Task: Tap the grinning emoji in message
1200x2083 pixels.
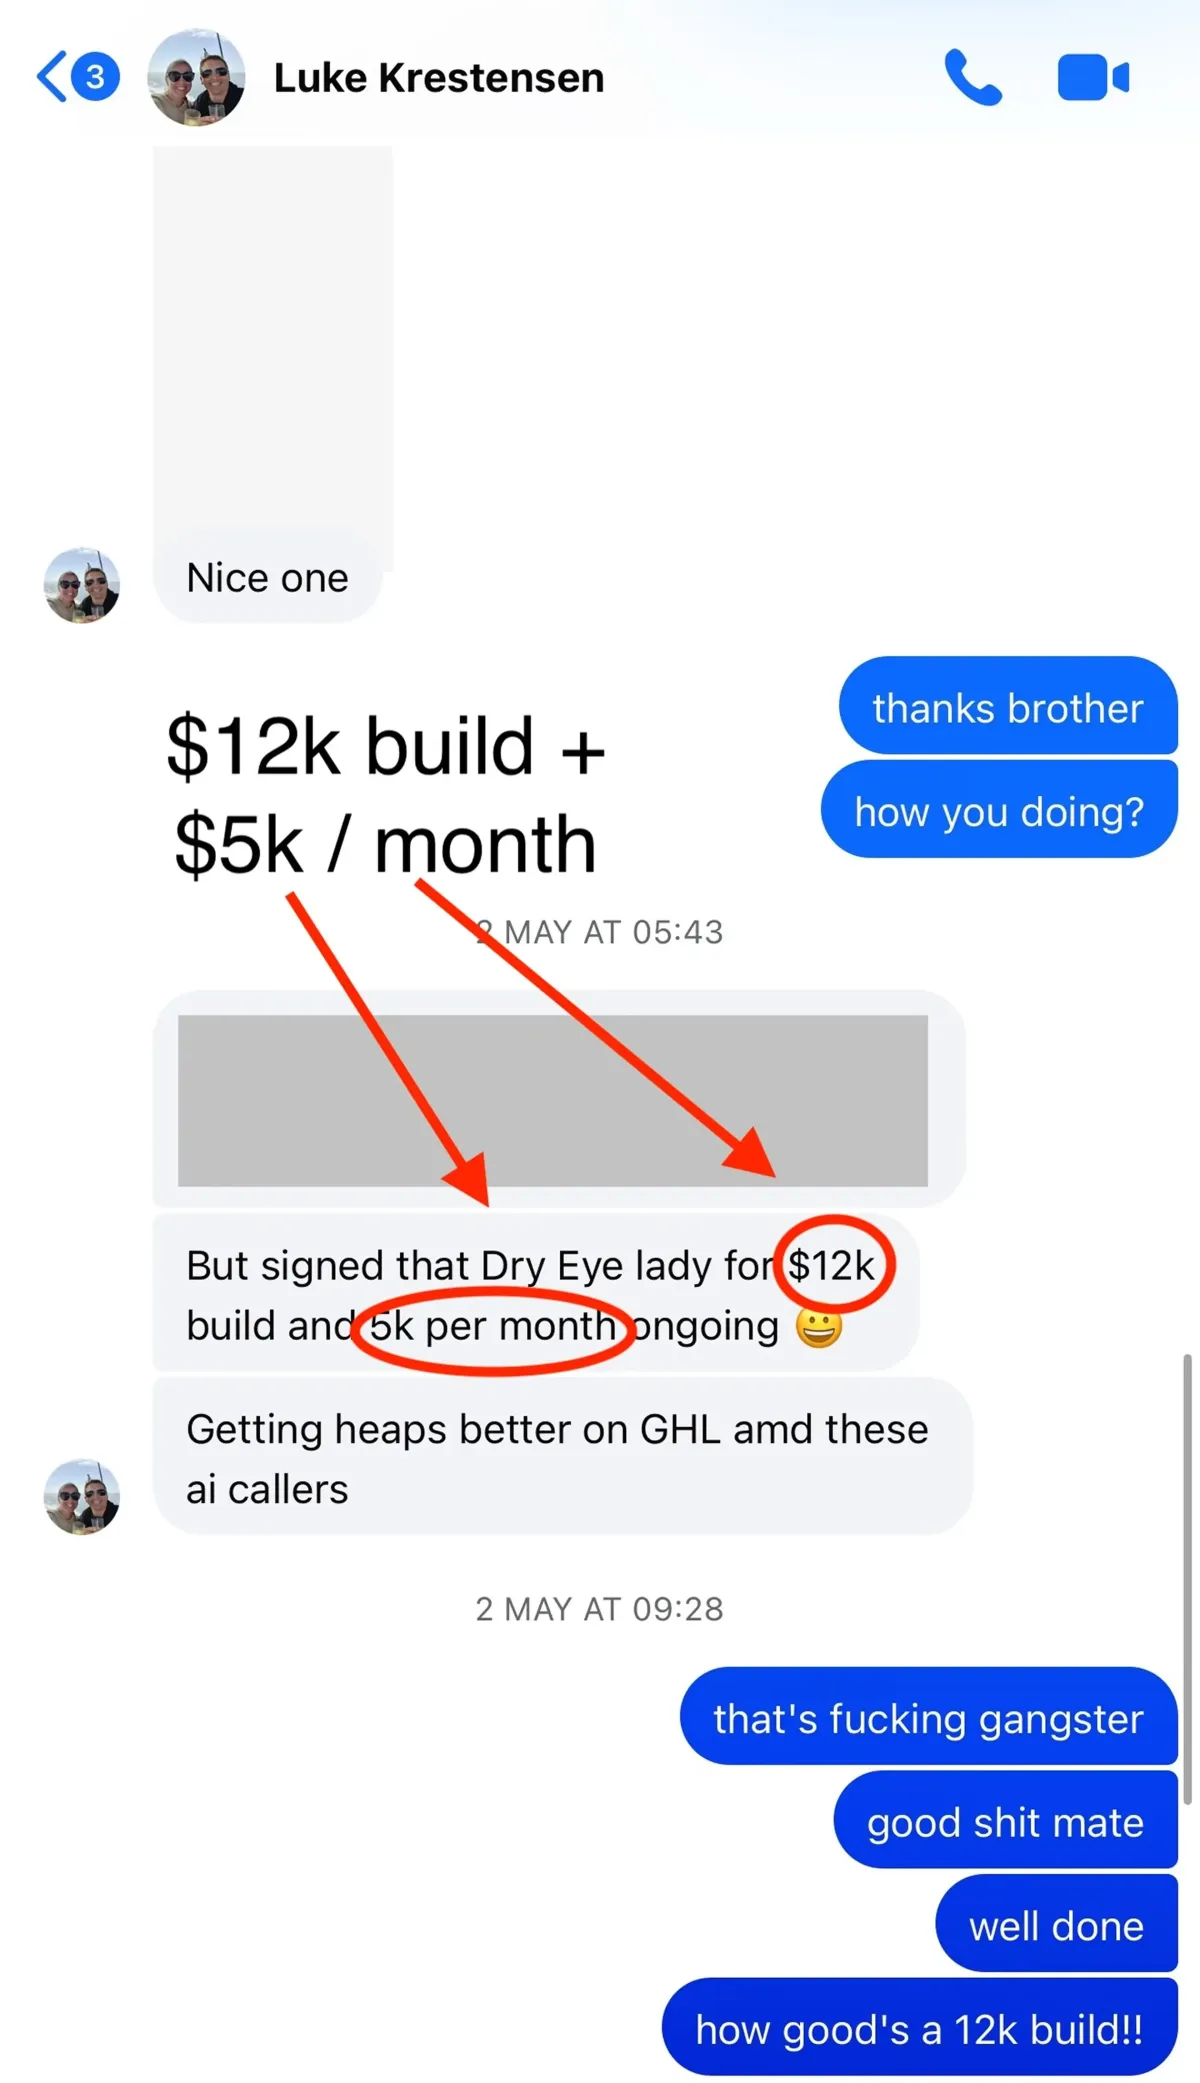Action: 819,1327
